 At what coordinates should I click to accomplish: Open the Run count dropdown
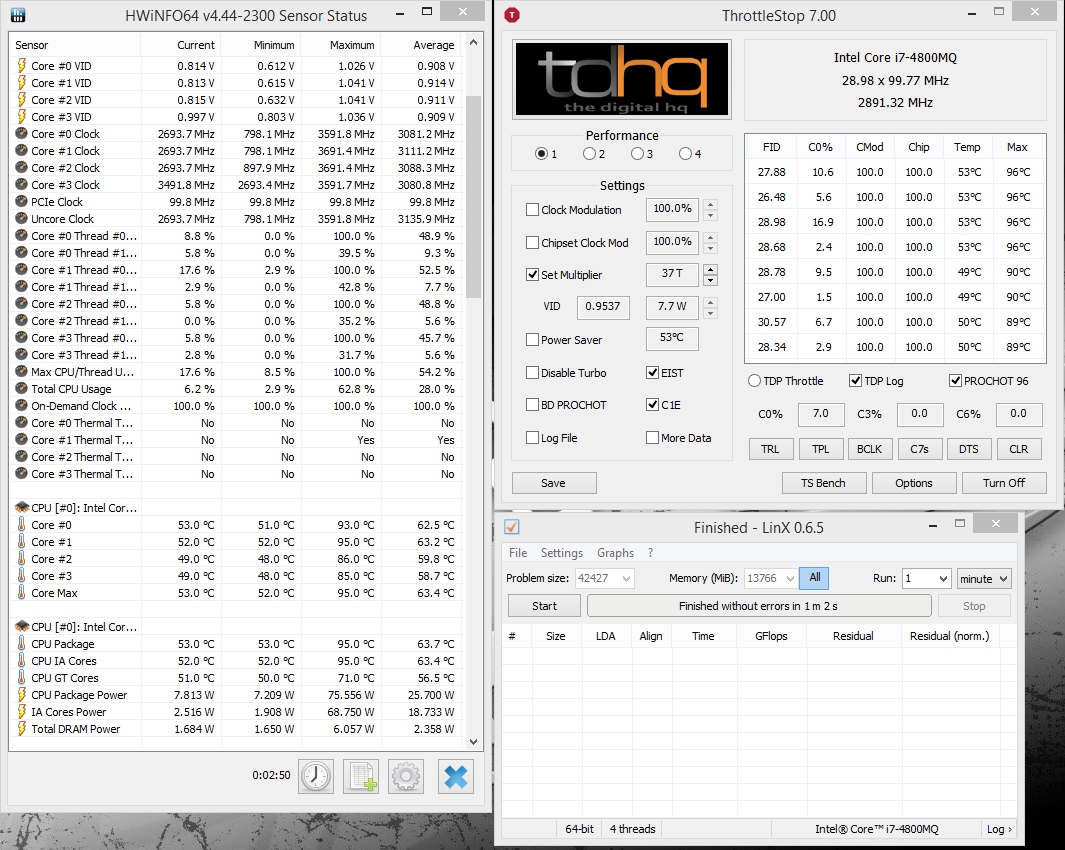pyautogui.click(x=943, y=579)
